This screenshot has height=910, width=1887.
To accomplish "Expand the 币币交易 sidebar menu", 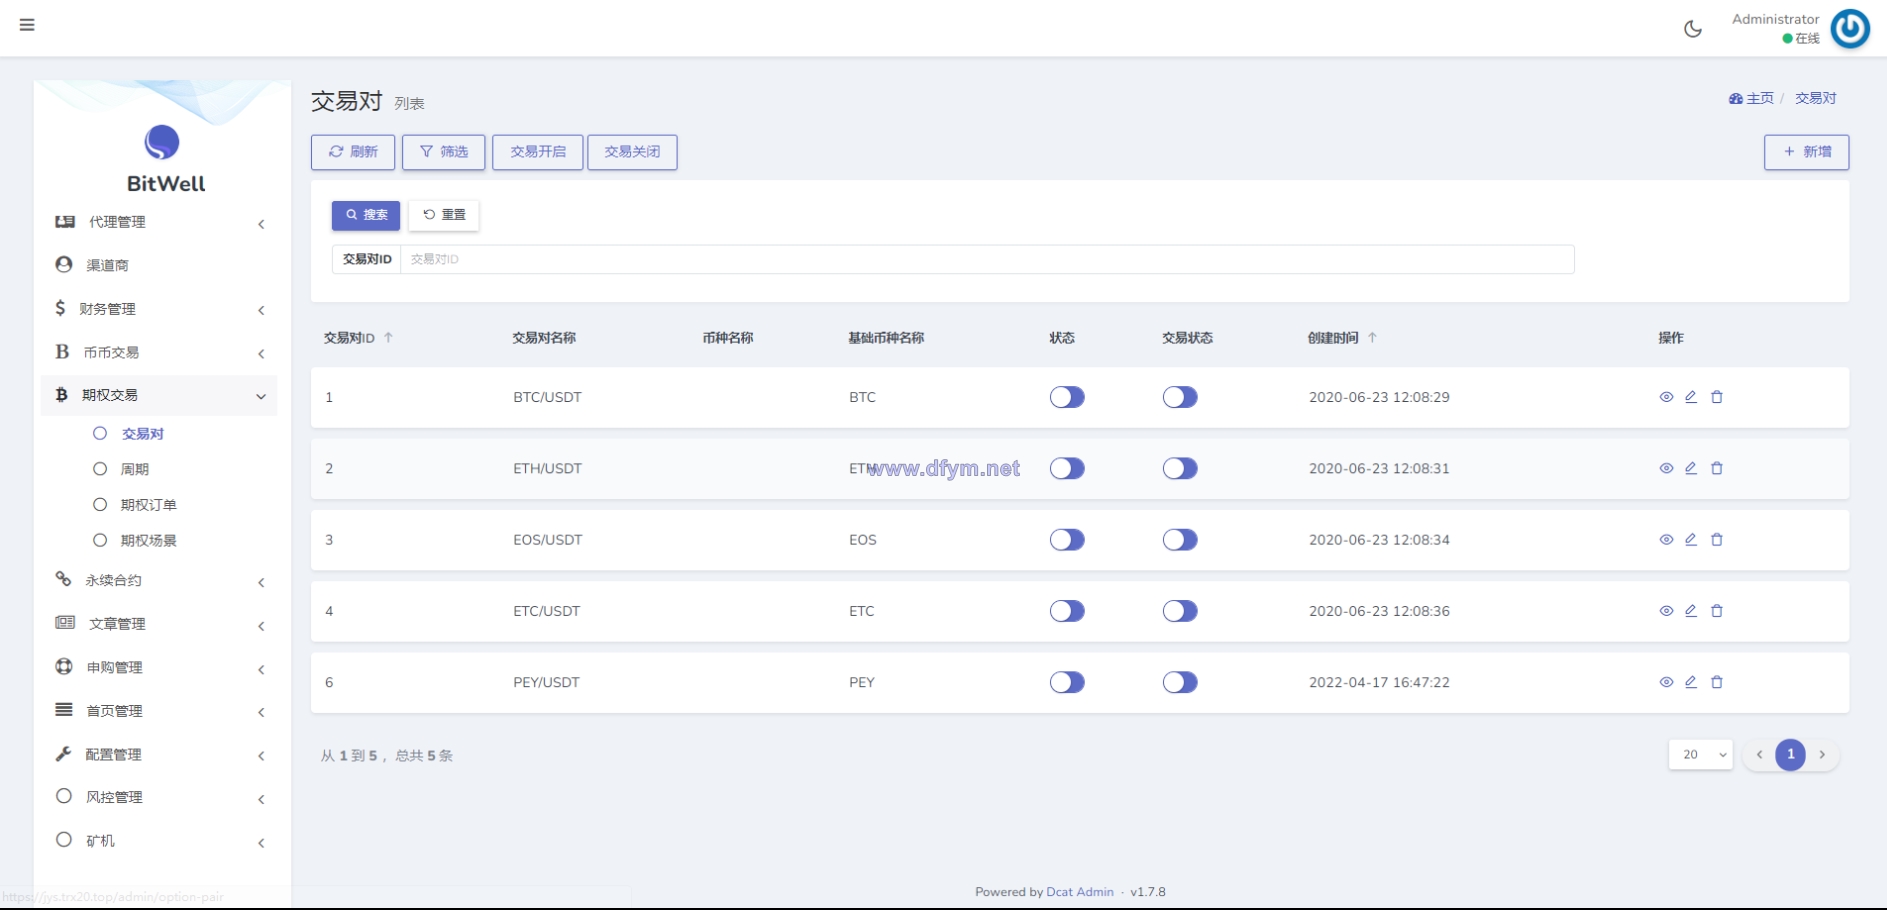I will pyautogui.click(x=160, y=352).
